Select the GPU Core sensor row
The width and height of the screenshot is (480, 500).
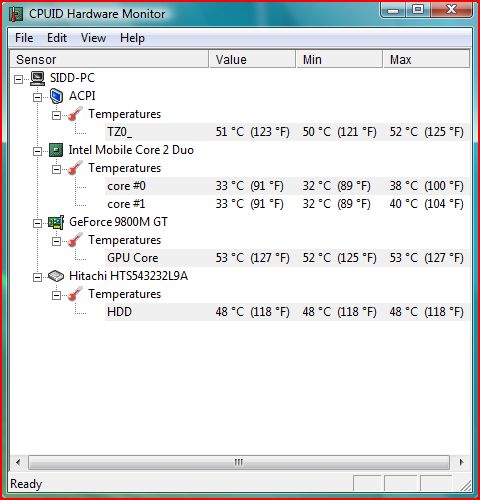287,258
